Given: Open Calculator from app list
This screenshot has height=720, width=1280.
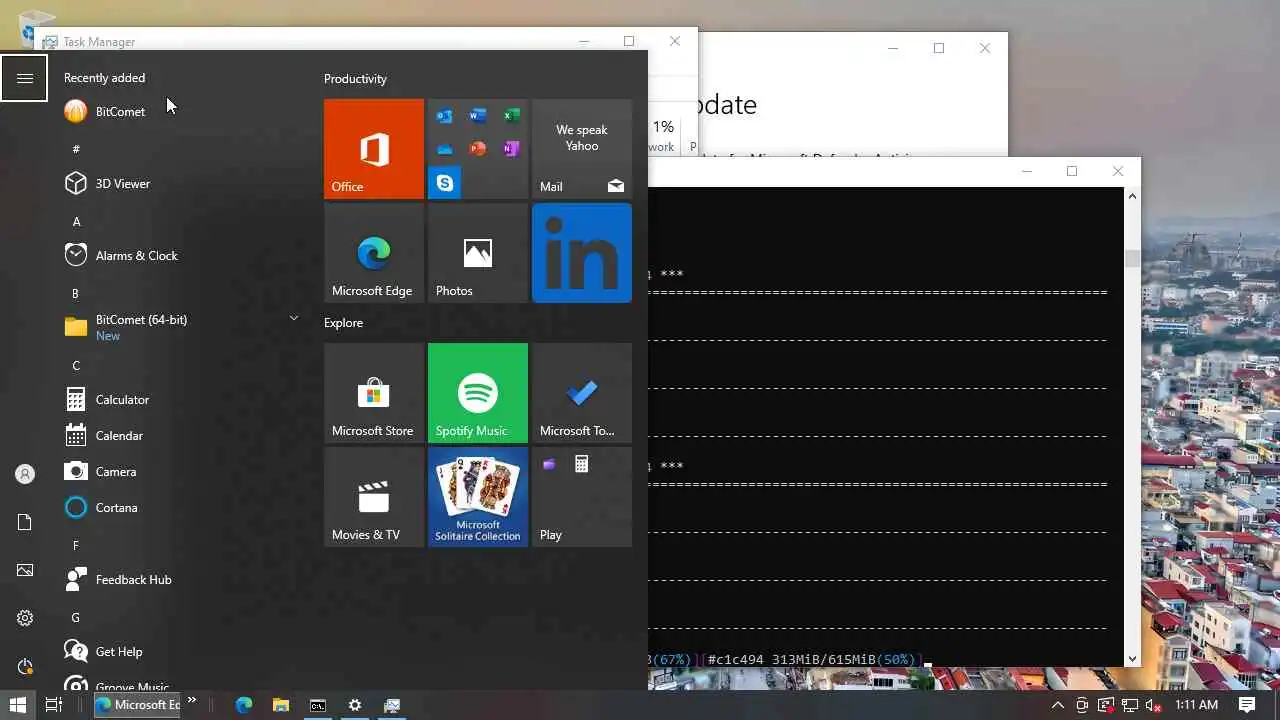Looking at the screenshot, I should coord(180,400).
